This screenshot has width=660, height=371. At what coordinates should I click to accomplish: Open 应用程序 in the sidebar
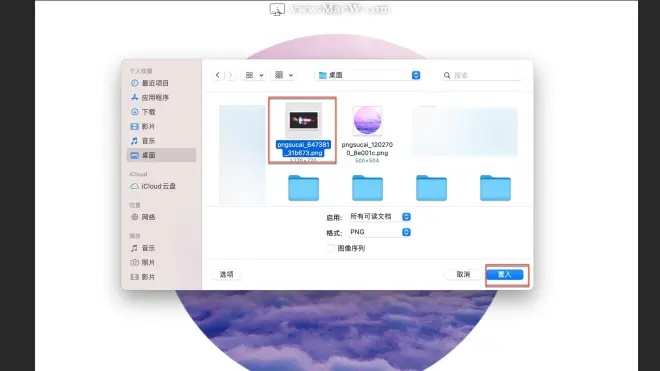point(161,97)
